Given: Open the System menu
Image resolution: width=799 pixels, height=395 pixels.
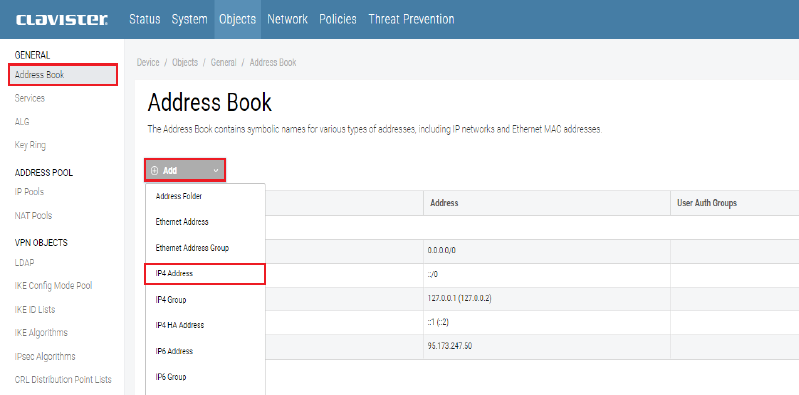Looking at the screenshot, I should pyautogui.click(x=190, y=19).
